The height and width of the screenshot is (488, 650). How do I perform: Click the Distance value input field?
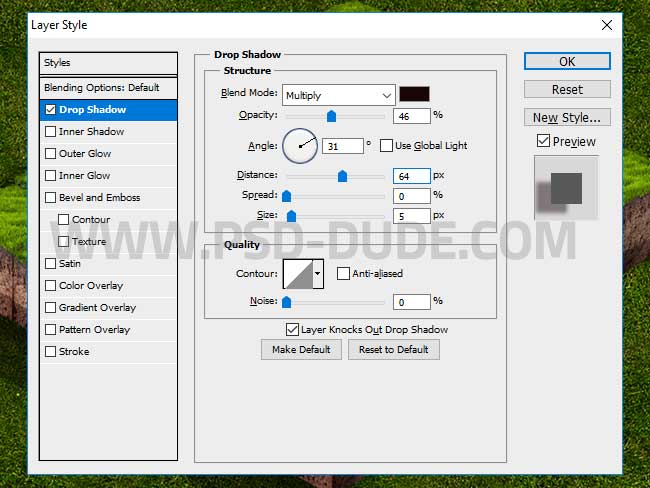point(411,176)
